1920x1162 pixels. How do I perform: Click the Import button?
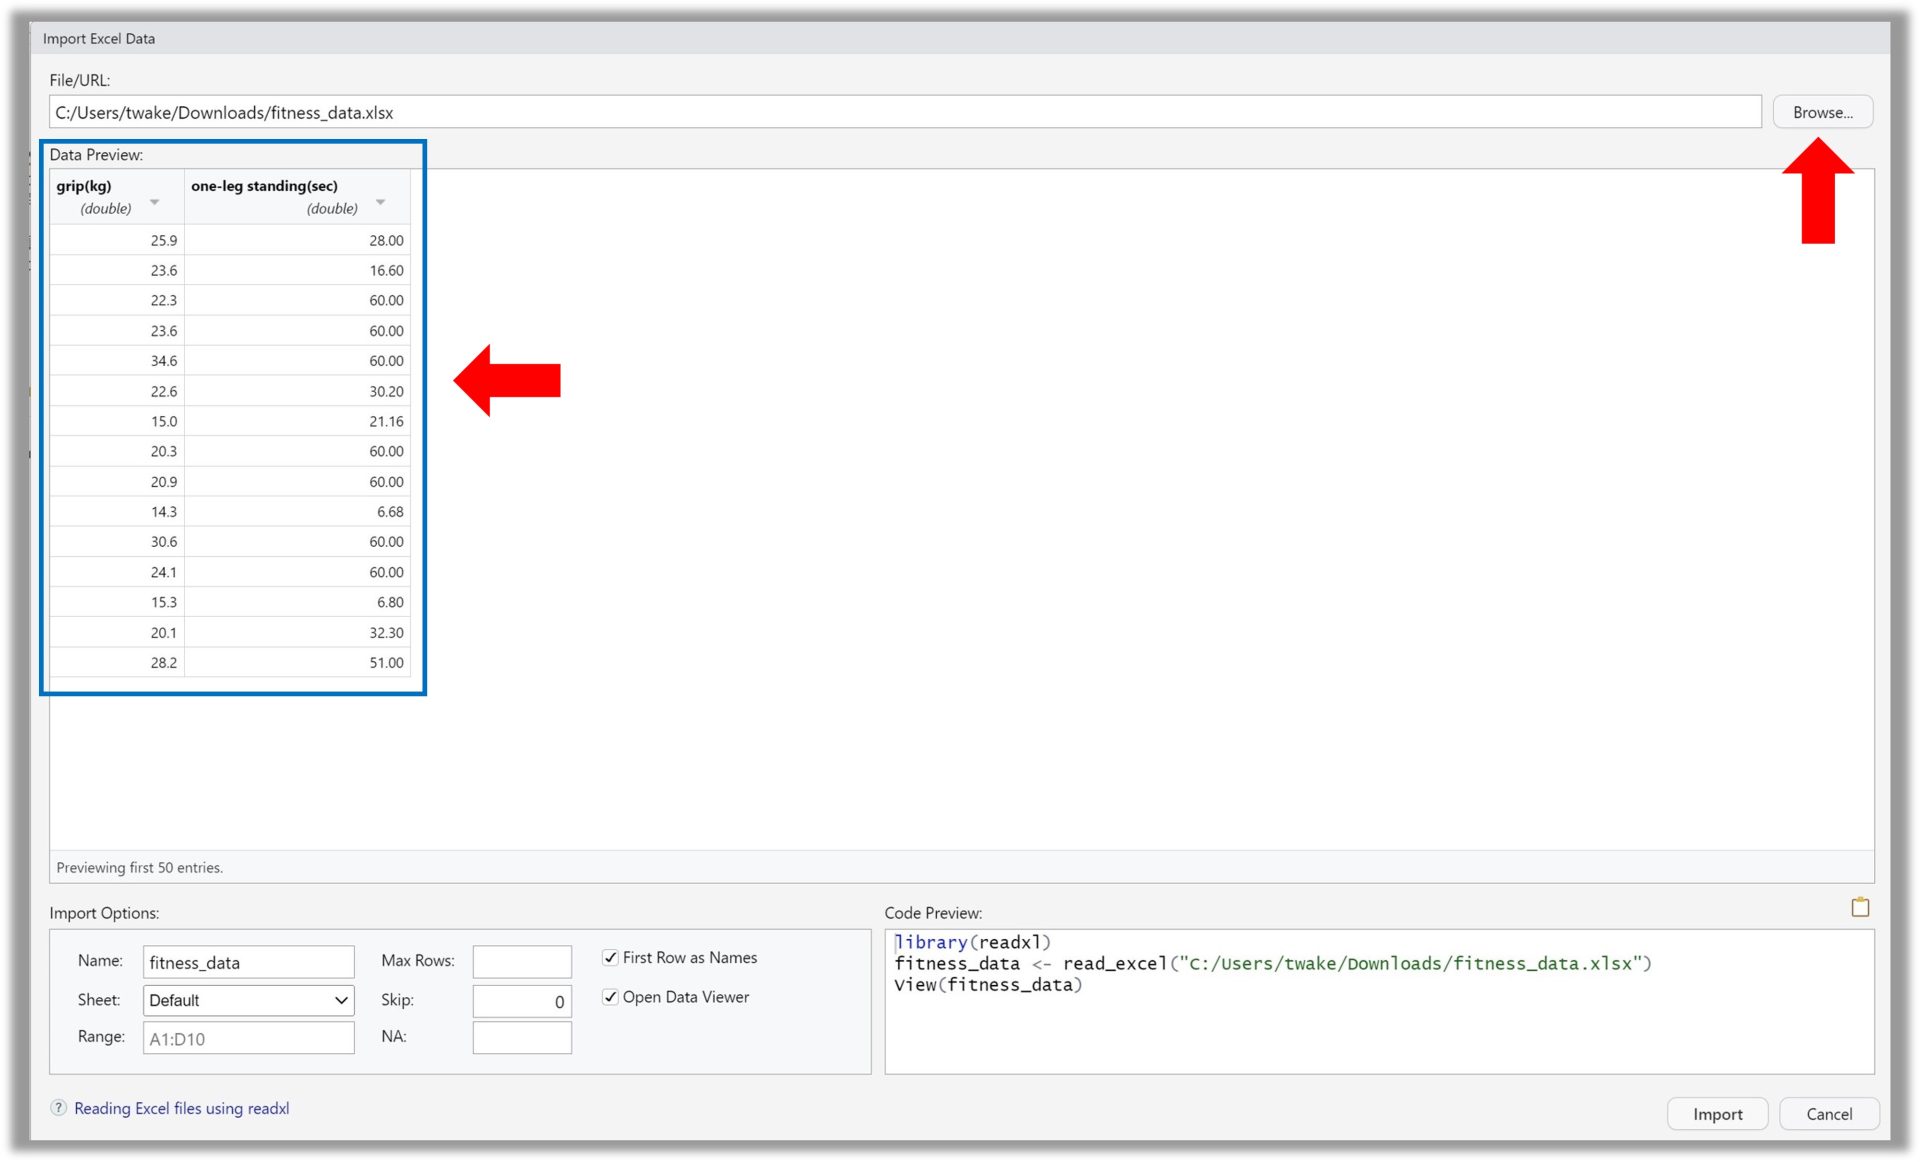tap(1717, 1113)
